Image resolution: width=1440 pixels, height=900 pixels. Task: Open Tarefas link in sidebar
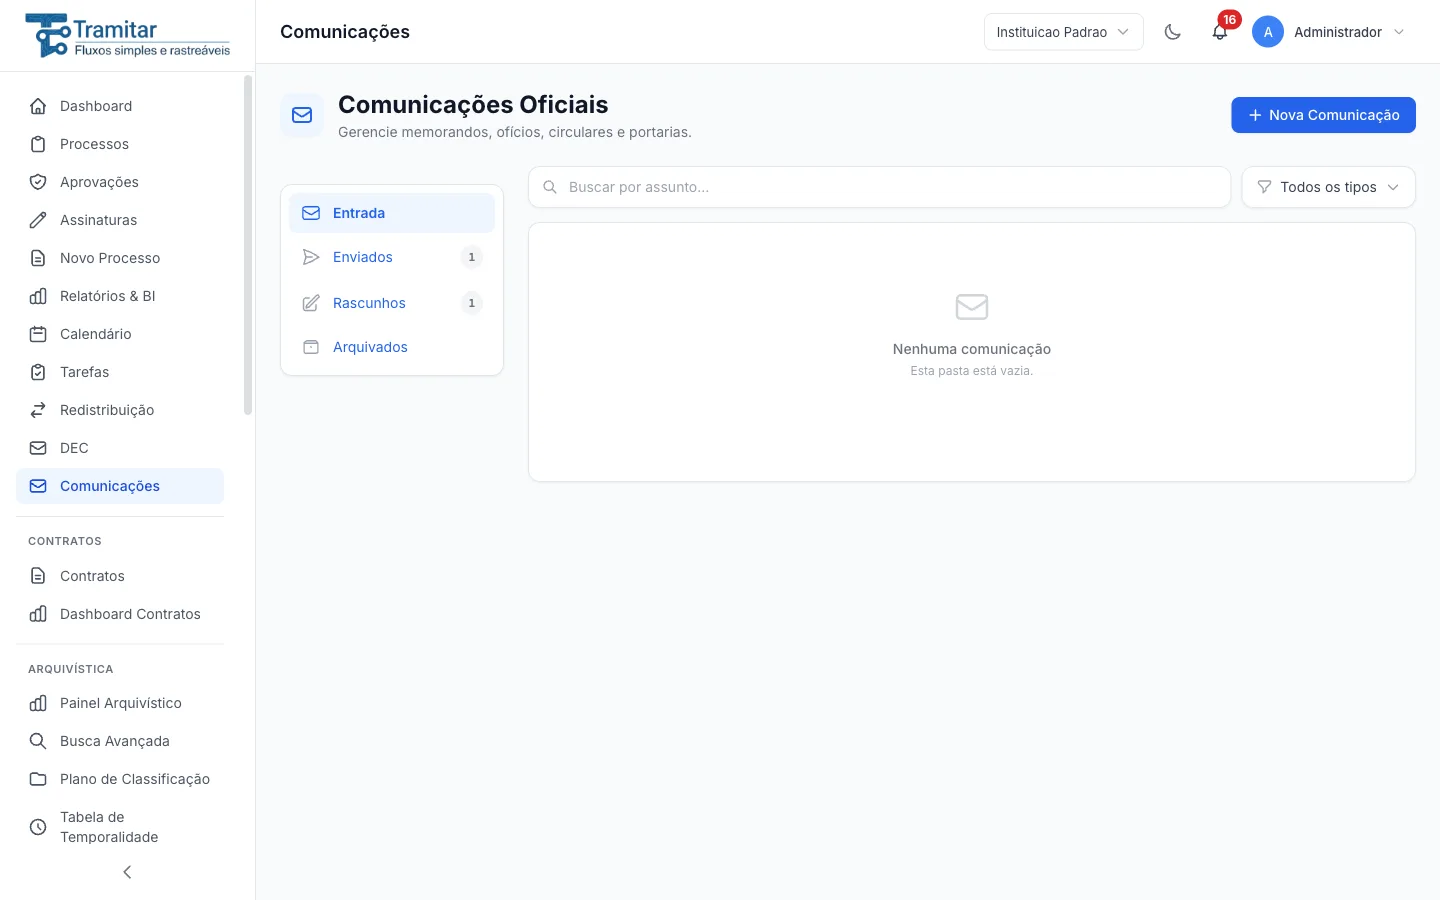[x=120, y=372]
